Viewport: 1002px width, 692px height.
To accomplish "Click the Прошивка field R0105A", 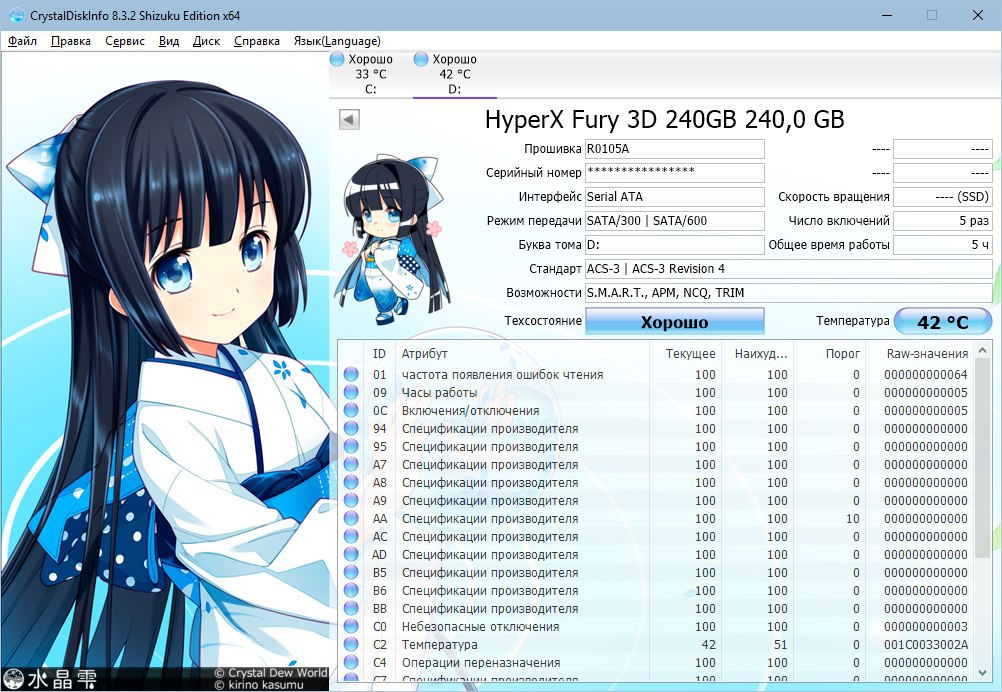I will [674, 149].
